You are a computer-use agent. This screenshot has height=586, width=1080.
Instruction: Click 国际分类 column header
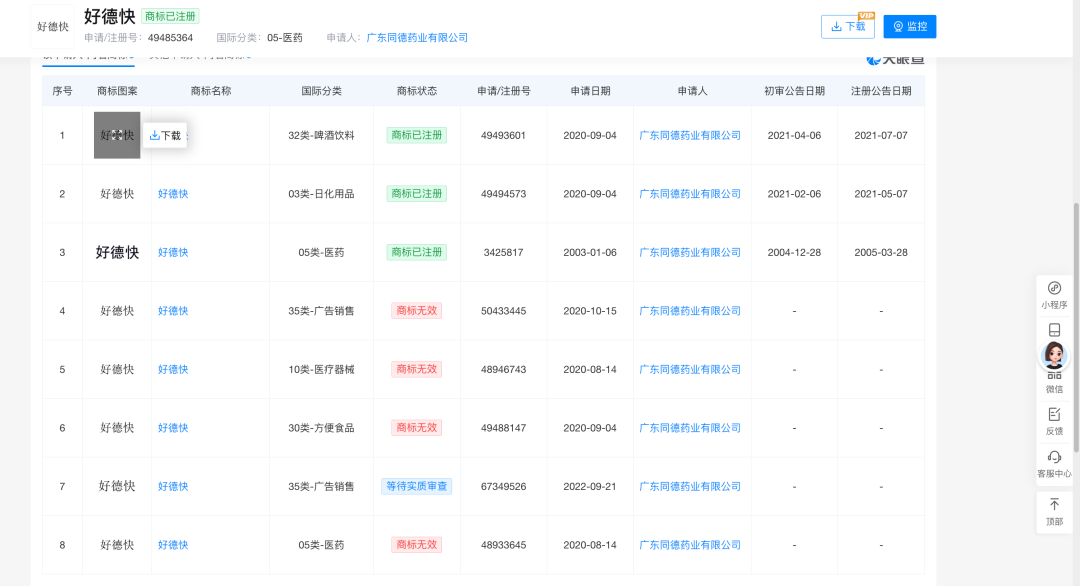pyautogui.click(x=322, y=91)
